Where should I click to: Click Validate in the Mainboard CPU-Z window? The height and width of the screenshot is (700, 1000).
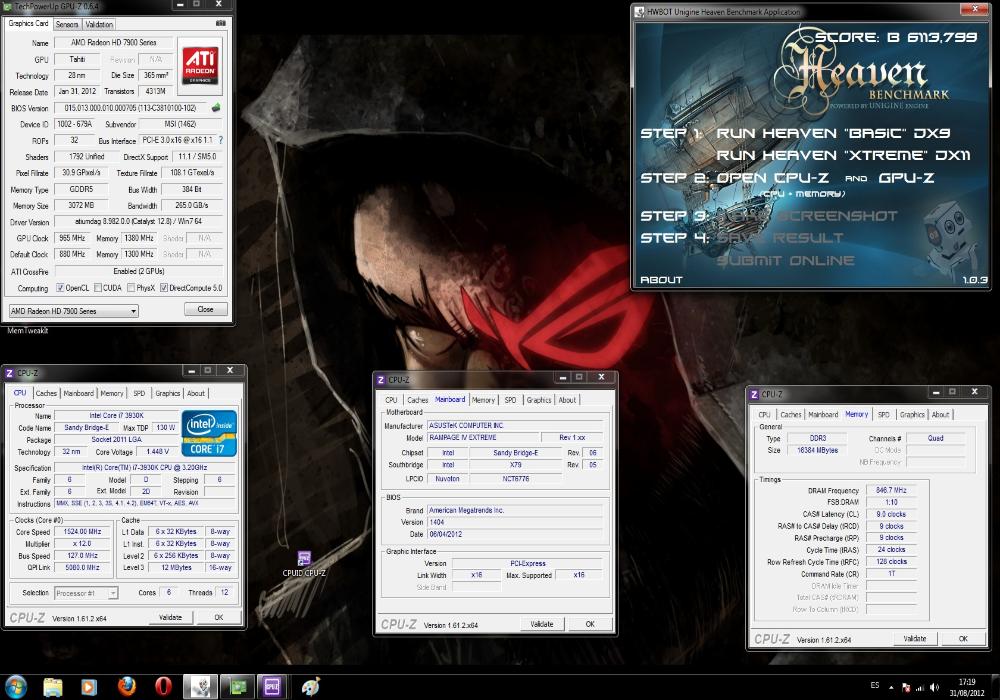(x=542, y=624)
